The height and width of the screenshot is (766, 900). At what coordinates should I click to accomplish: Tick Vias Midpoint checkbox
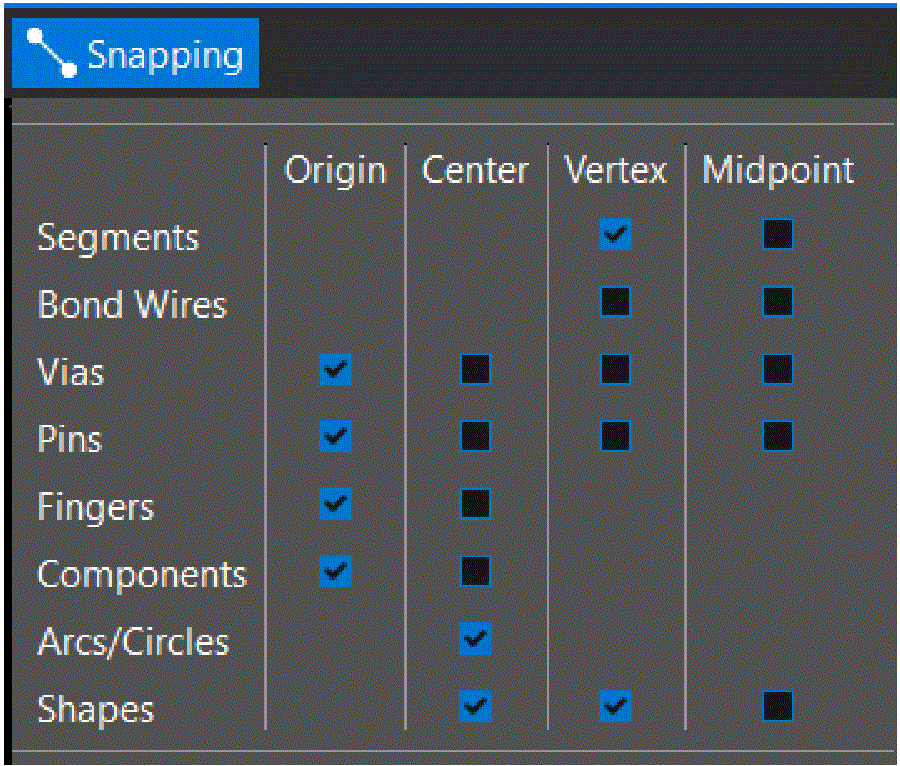pos(777,371)
